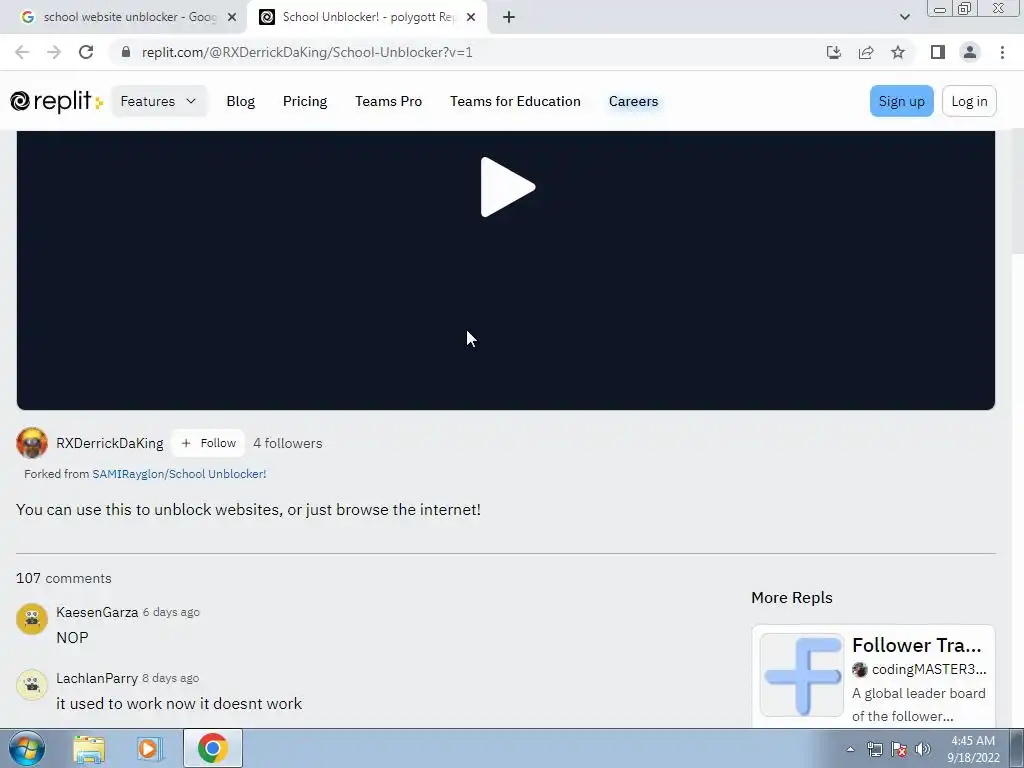Click the address bar URL
1024x768 pixels.
[307, 52]
